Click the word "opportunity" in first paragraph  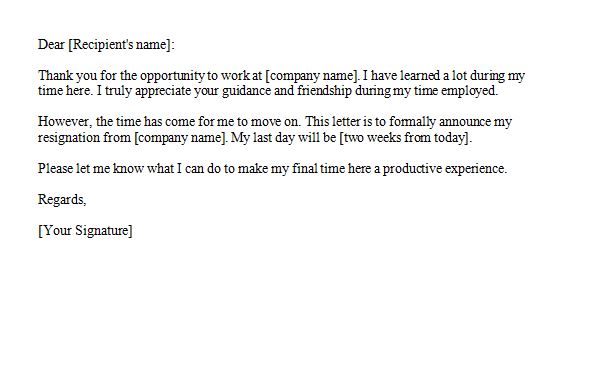173,76
